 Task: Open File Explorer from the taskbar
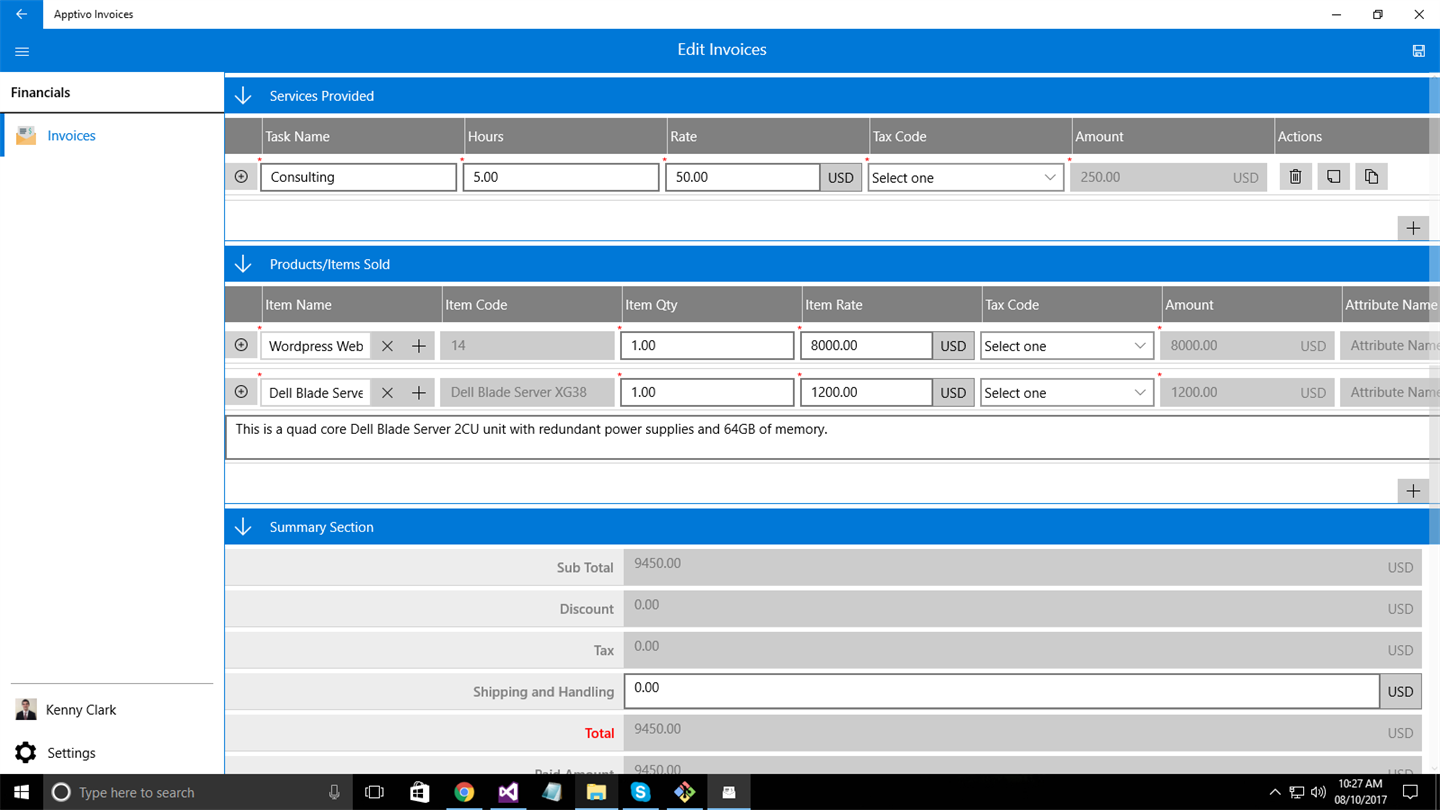click(x=596, y=792)
